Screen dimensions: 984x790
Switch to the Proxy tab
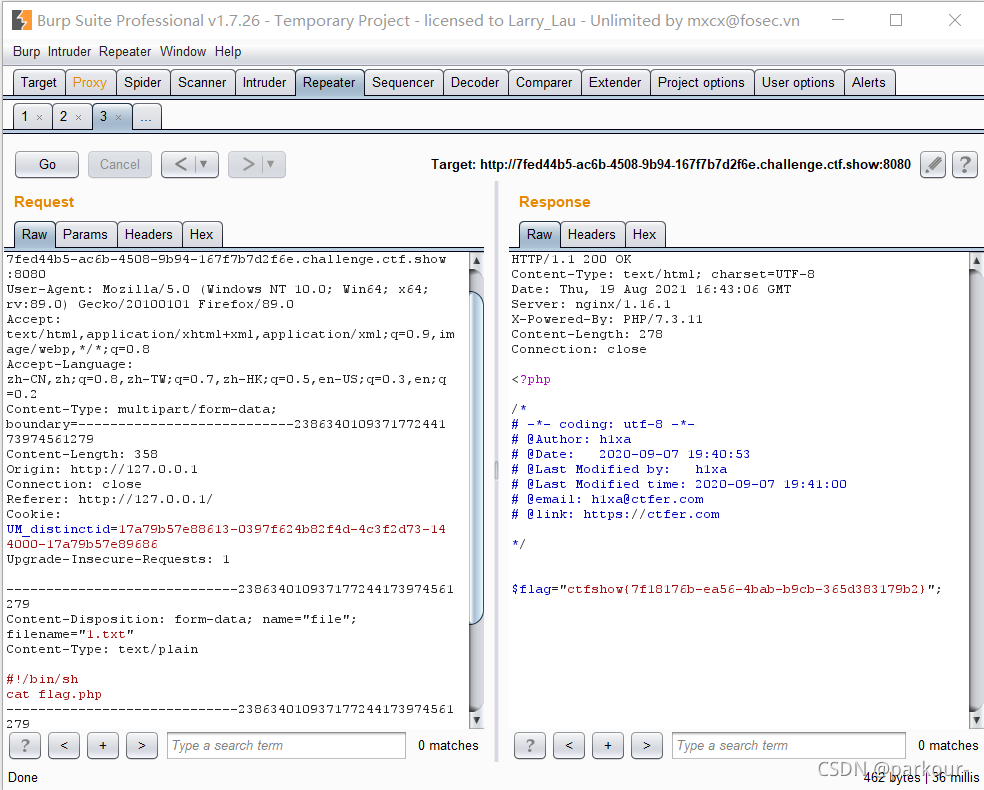tap(90, 83)
